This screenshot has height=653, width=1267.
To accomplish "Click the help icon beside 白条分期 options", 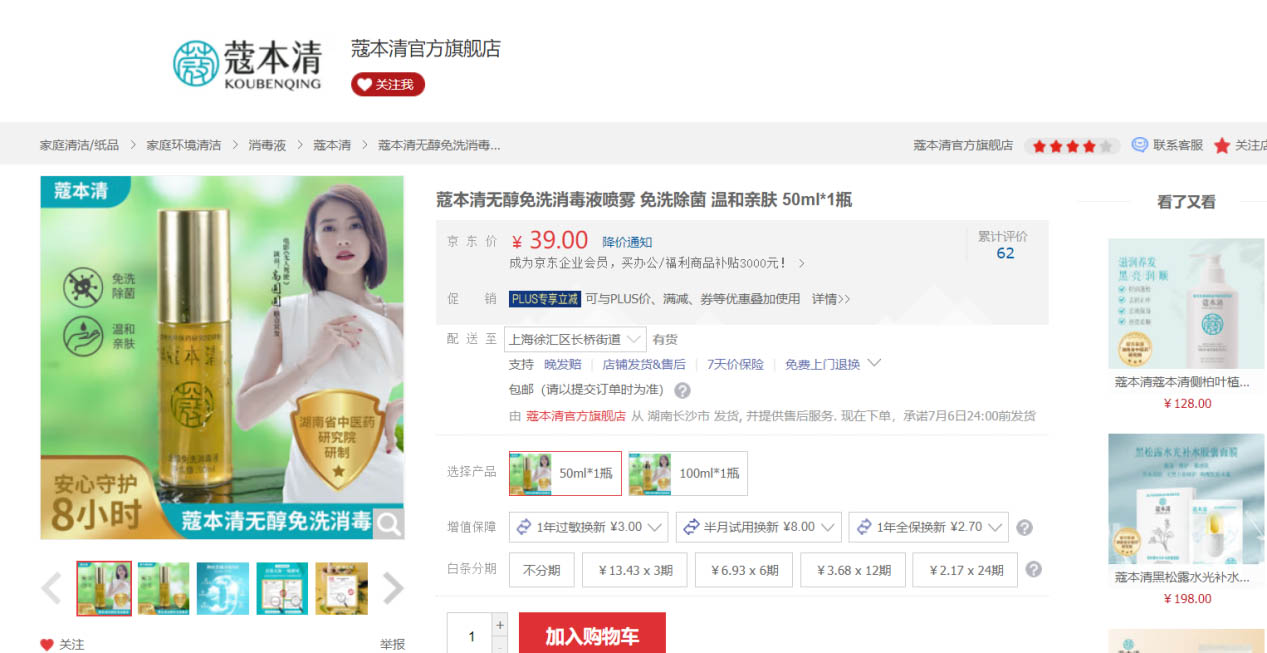I will pyautogui.click(x=1034, y=569).
